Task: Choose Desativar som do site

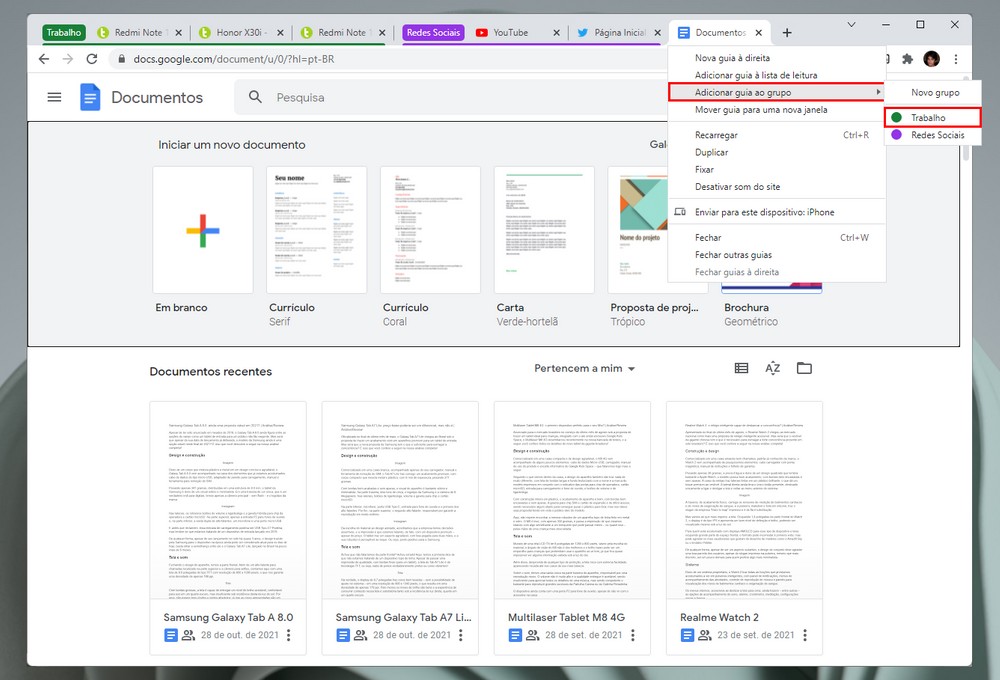Action: pyautogui.click(x=777, y=187)
